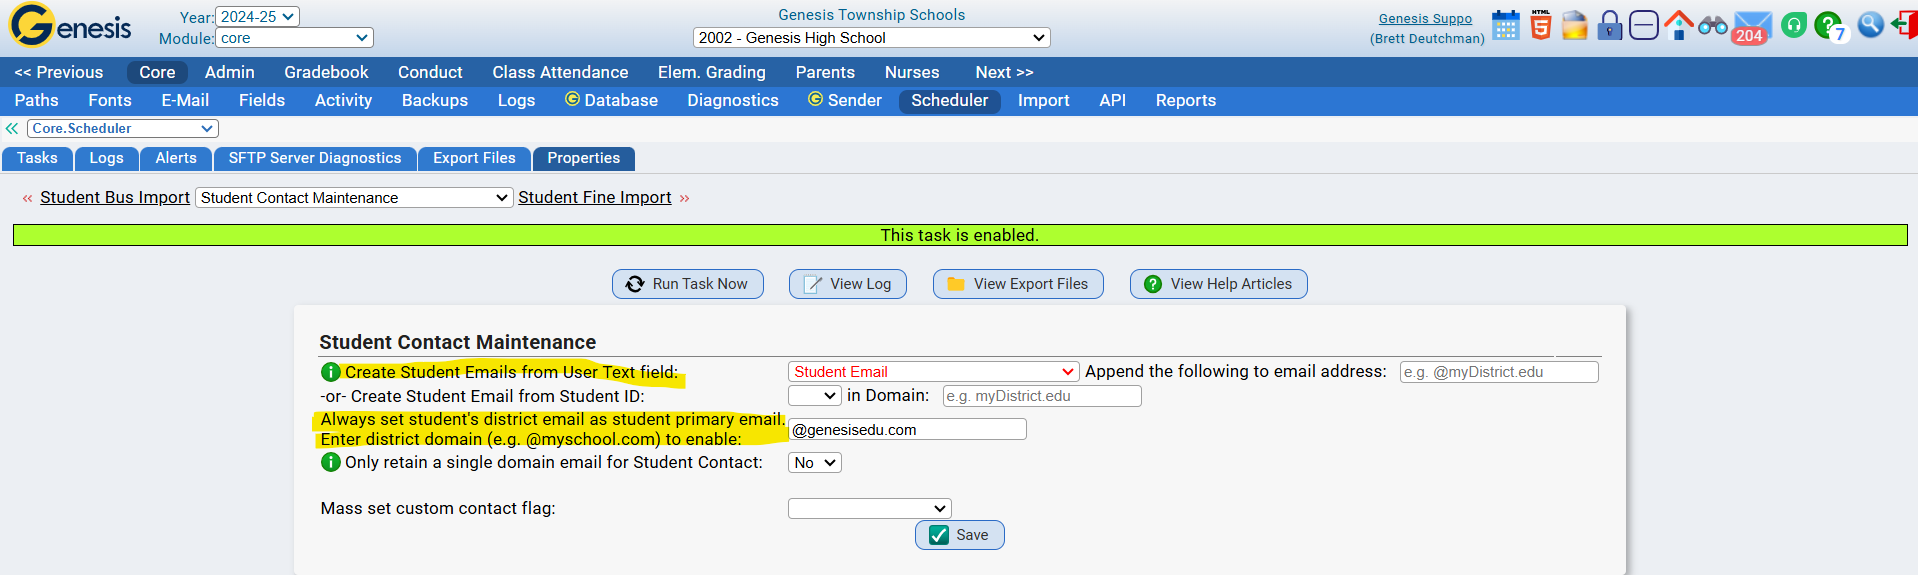This screenshot has height=575, width=1918.
Task: Open the calendar icon in header
Action: coord(1505,25)
